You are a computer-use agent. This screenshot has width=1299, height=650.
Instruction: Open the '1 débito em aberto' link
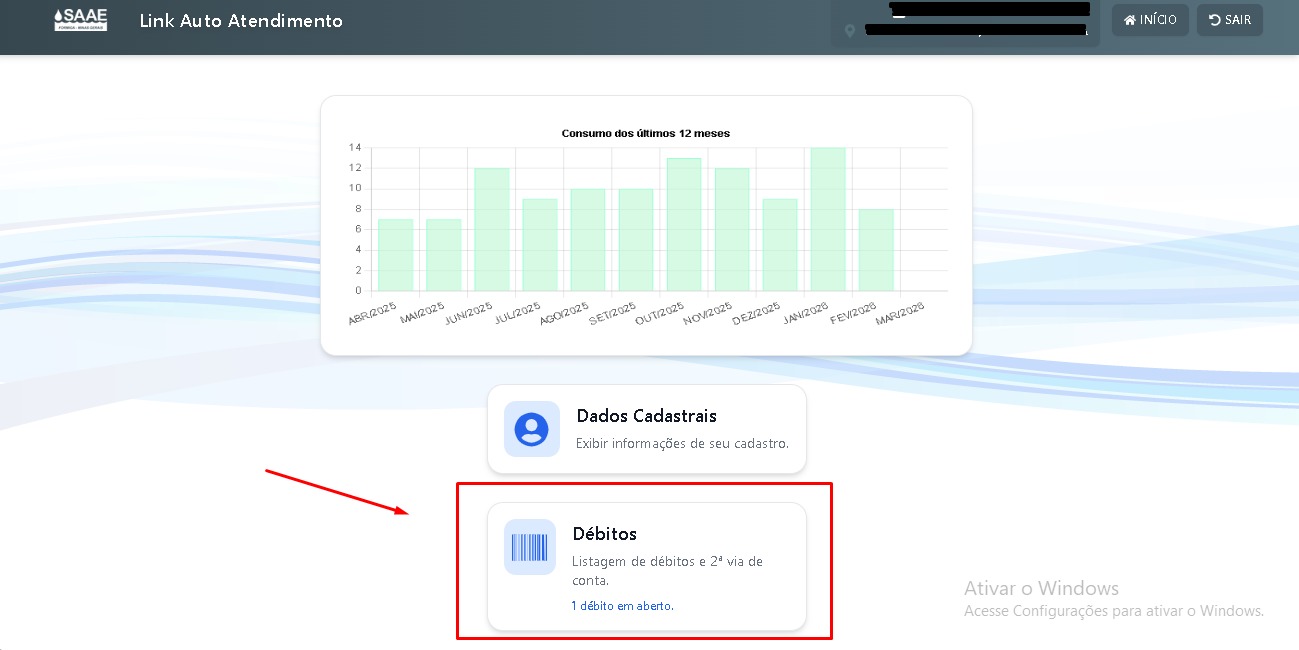tap(622, 606)
